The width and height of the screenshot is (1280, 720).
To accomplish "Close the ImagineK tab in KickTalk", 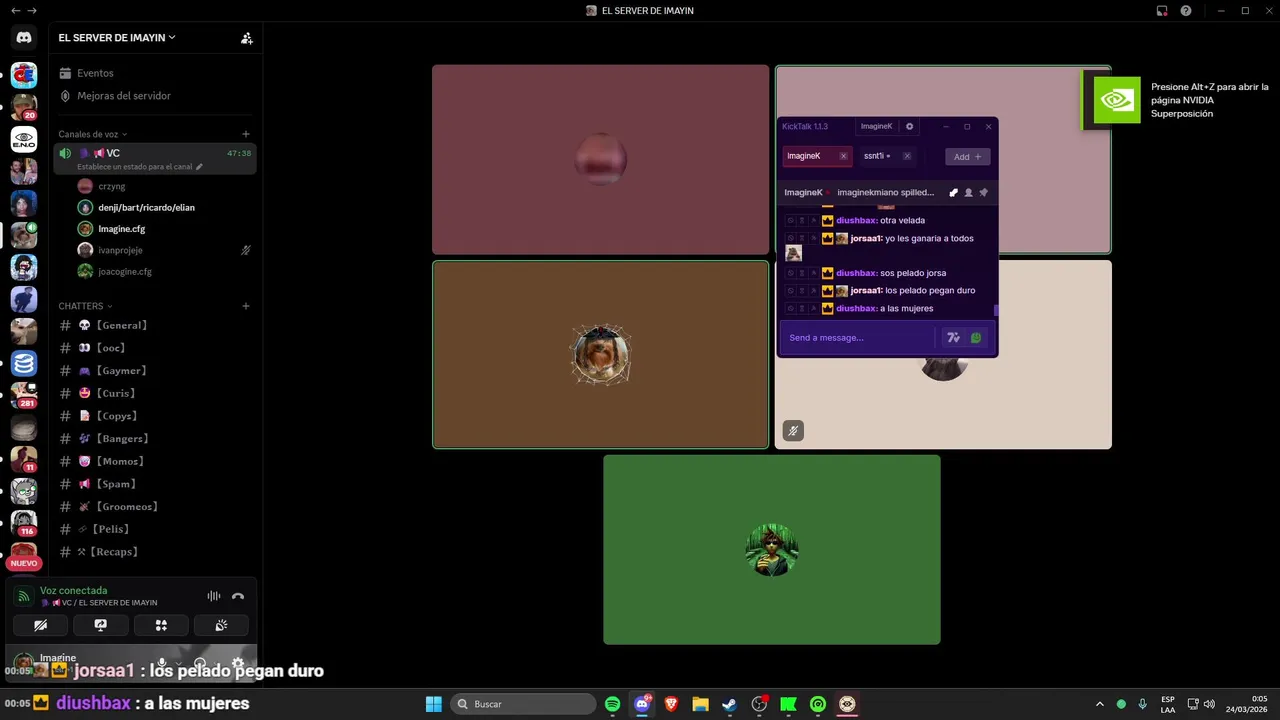I will pos(843,156).
